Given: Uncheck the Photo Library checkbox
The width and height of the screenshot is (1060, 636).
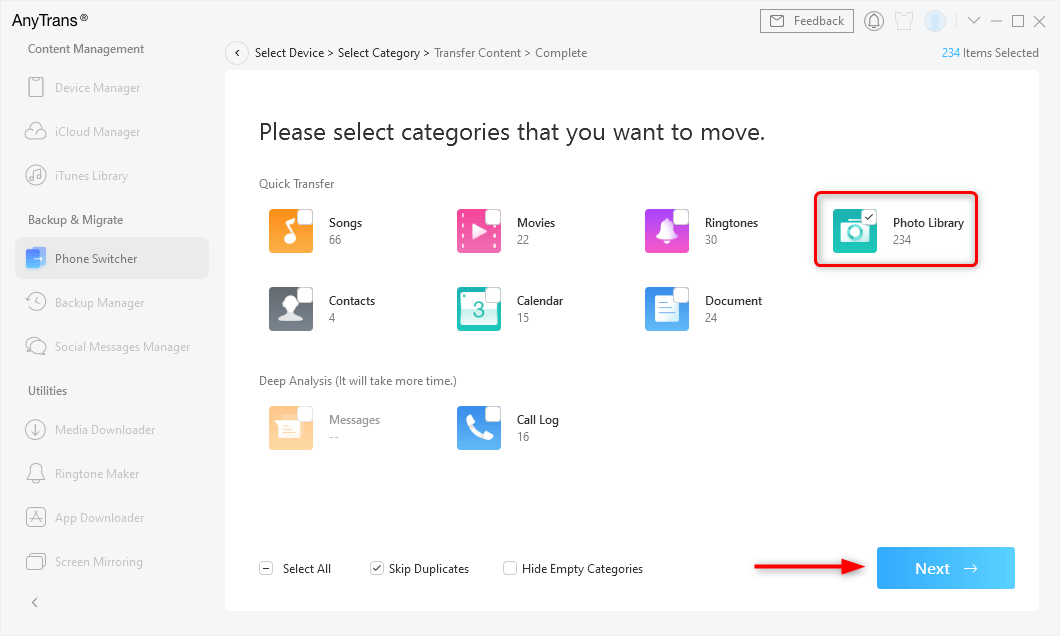Looking at the screenshot, I should [x=870, y=217].
